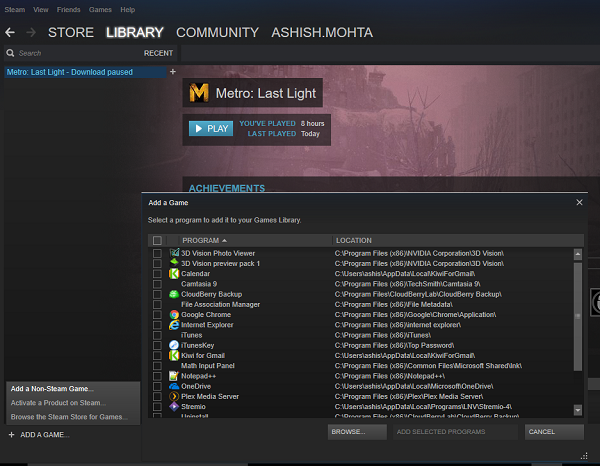Image resolution: width=600 pixels, height=466 pixels.
Task: Click the Stremio icon
Action: [174, 406]
